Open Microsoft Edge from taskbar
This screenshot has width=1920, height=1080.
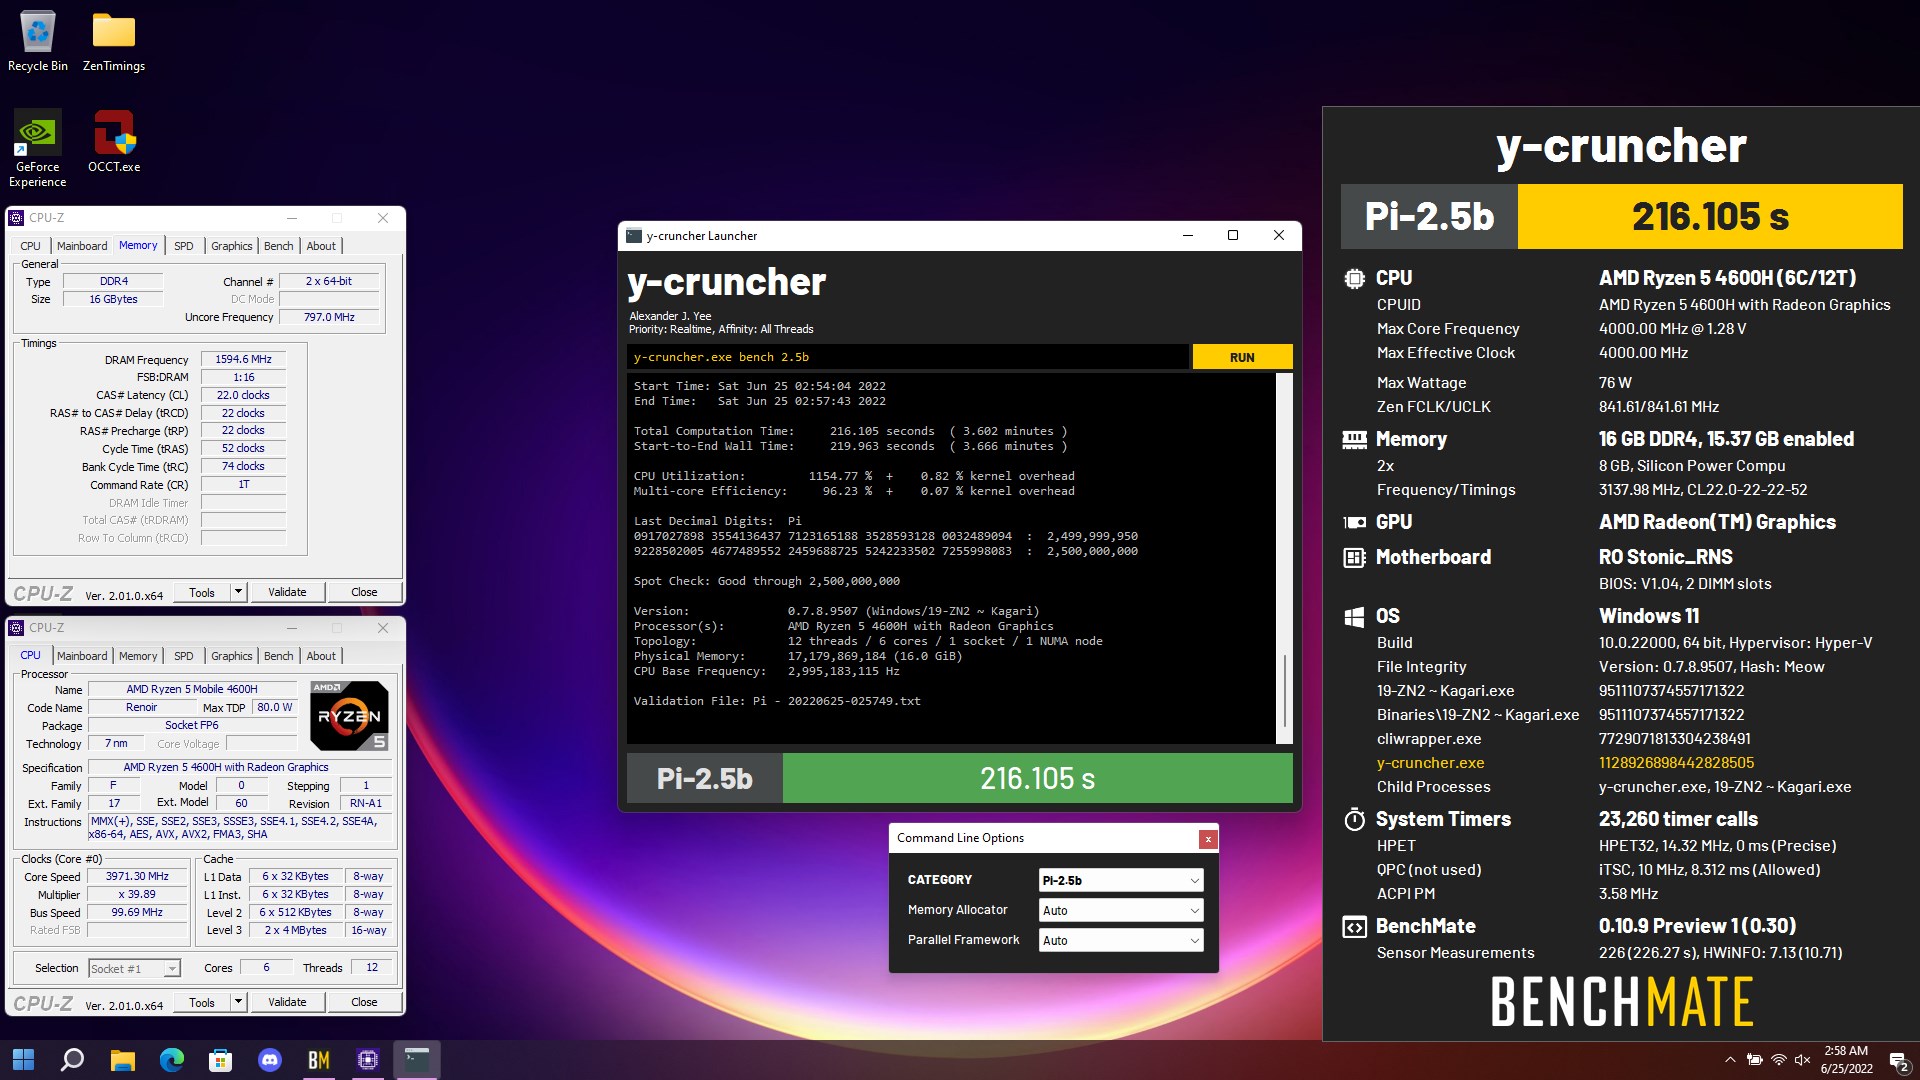click(172, 1060)
